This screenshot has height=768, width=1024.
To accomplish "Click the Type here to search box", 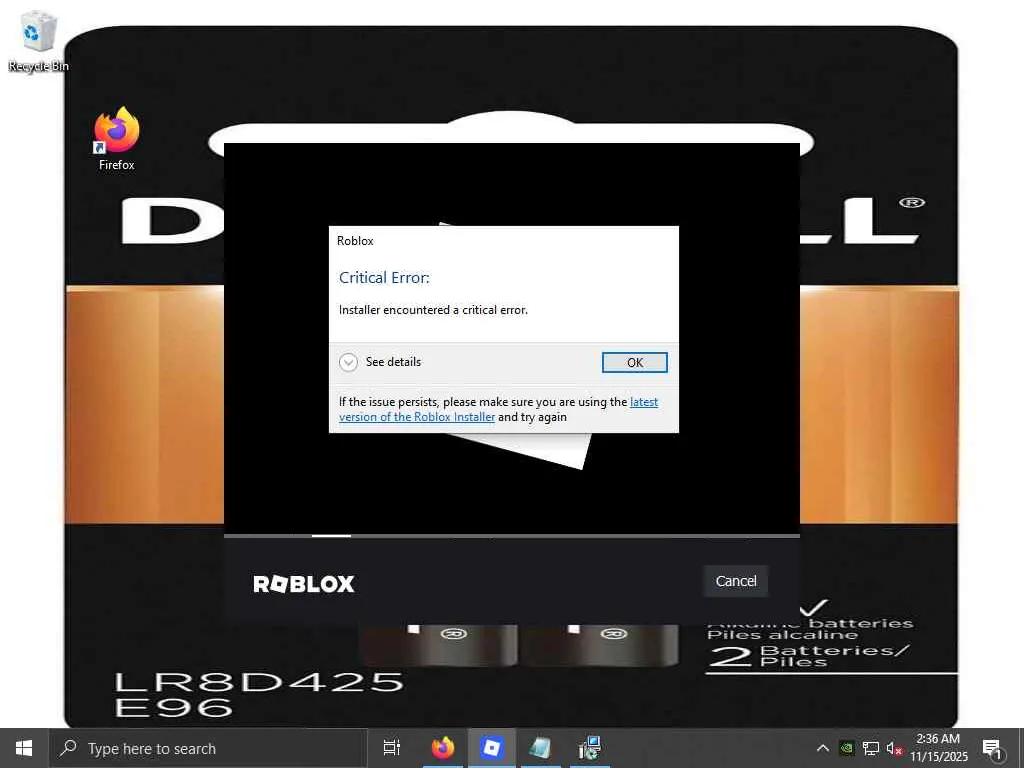I will click(x=208, y=748).
